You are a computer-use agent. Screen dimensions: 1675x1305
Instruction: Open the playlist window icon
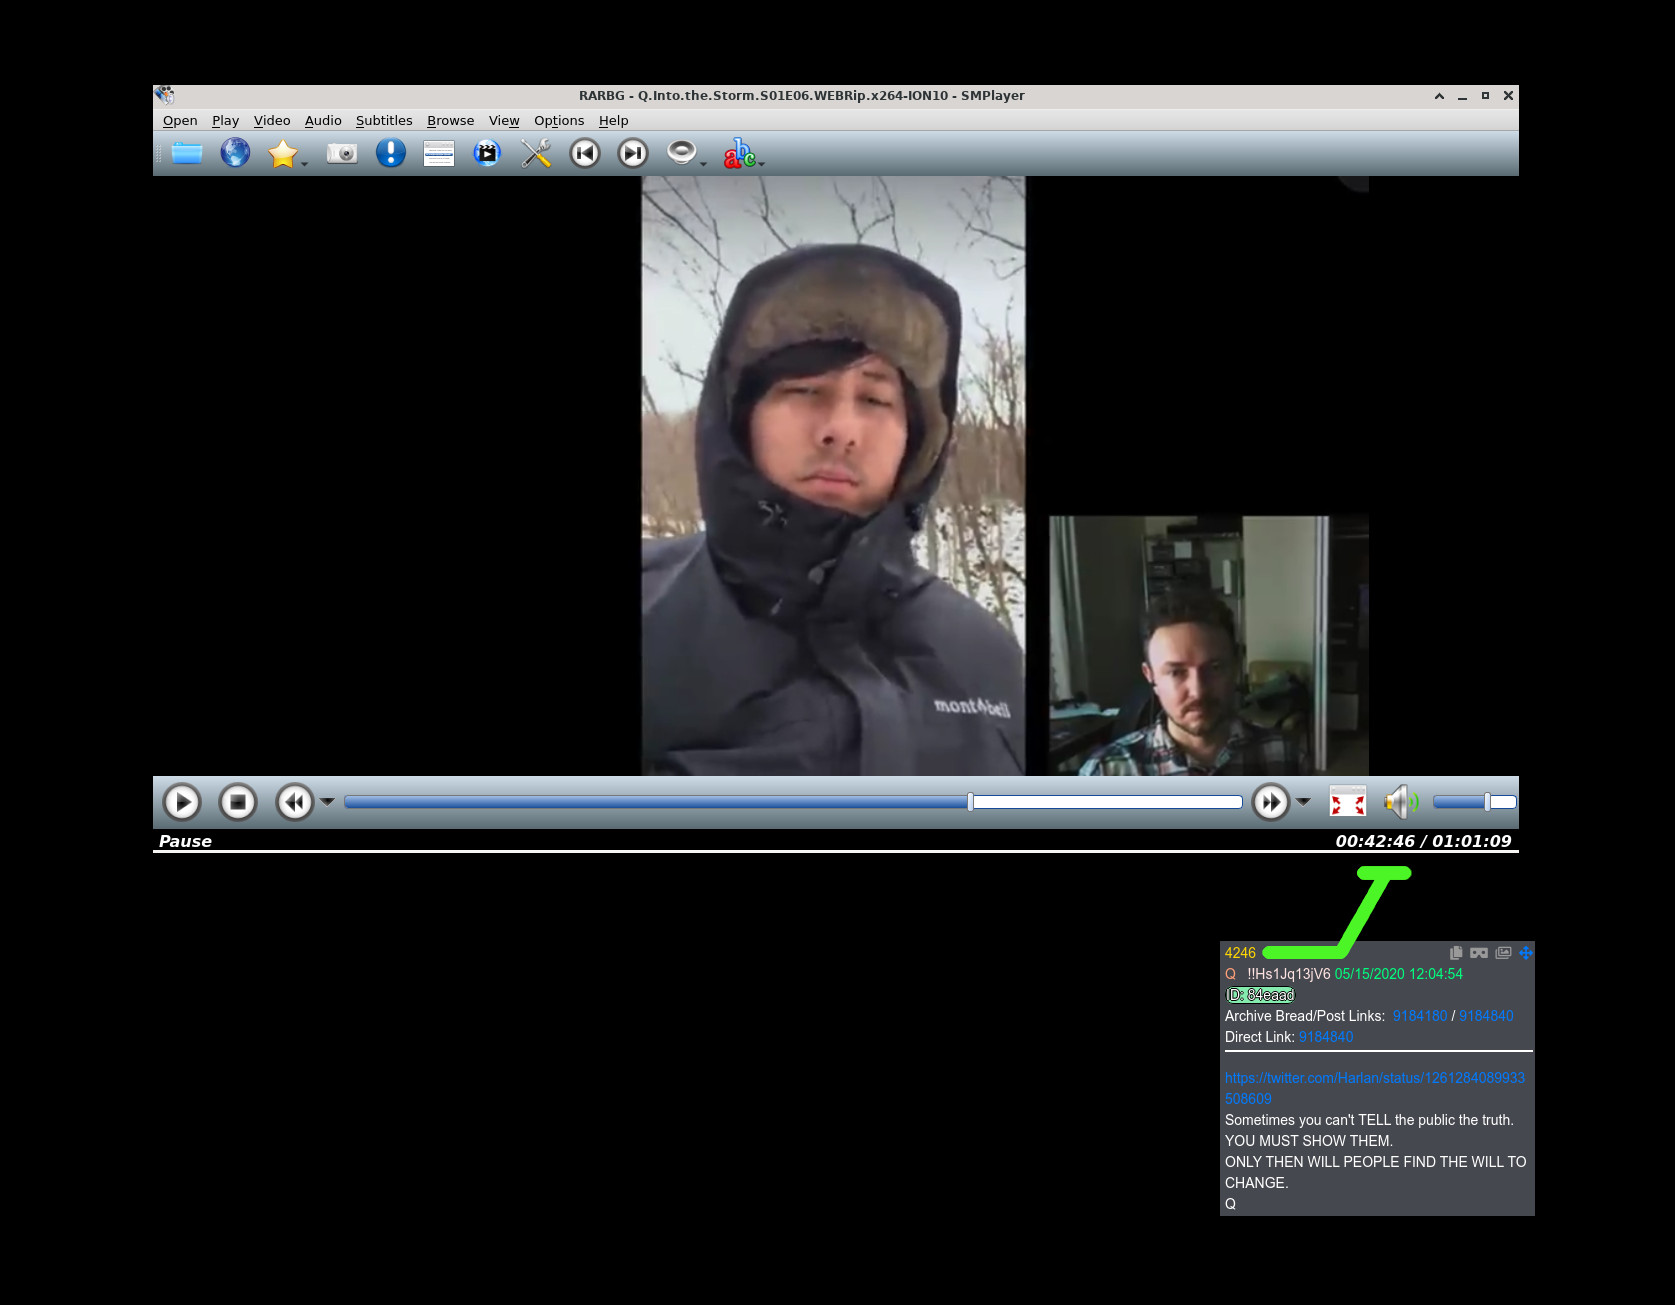[x=439, y=153]
